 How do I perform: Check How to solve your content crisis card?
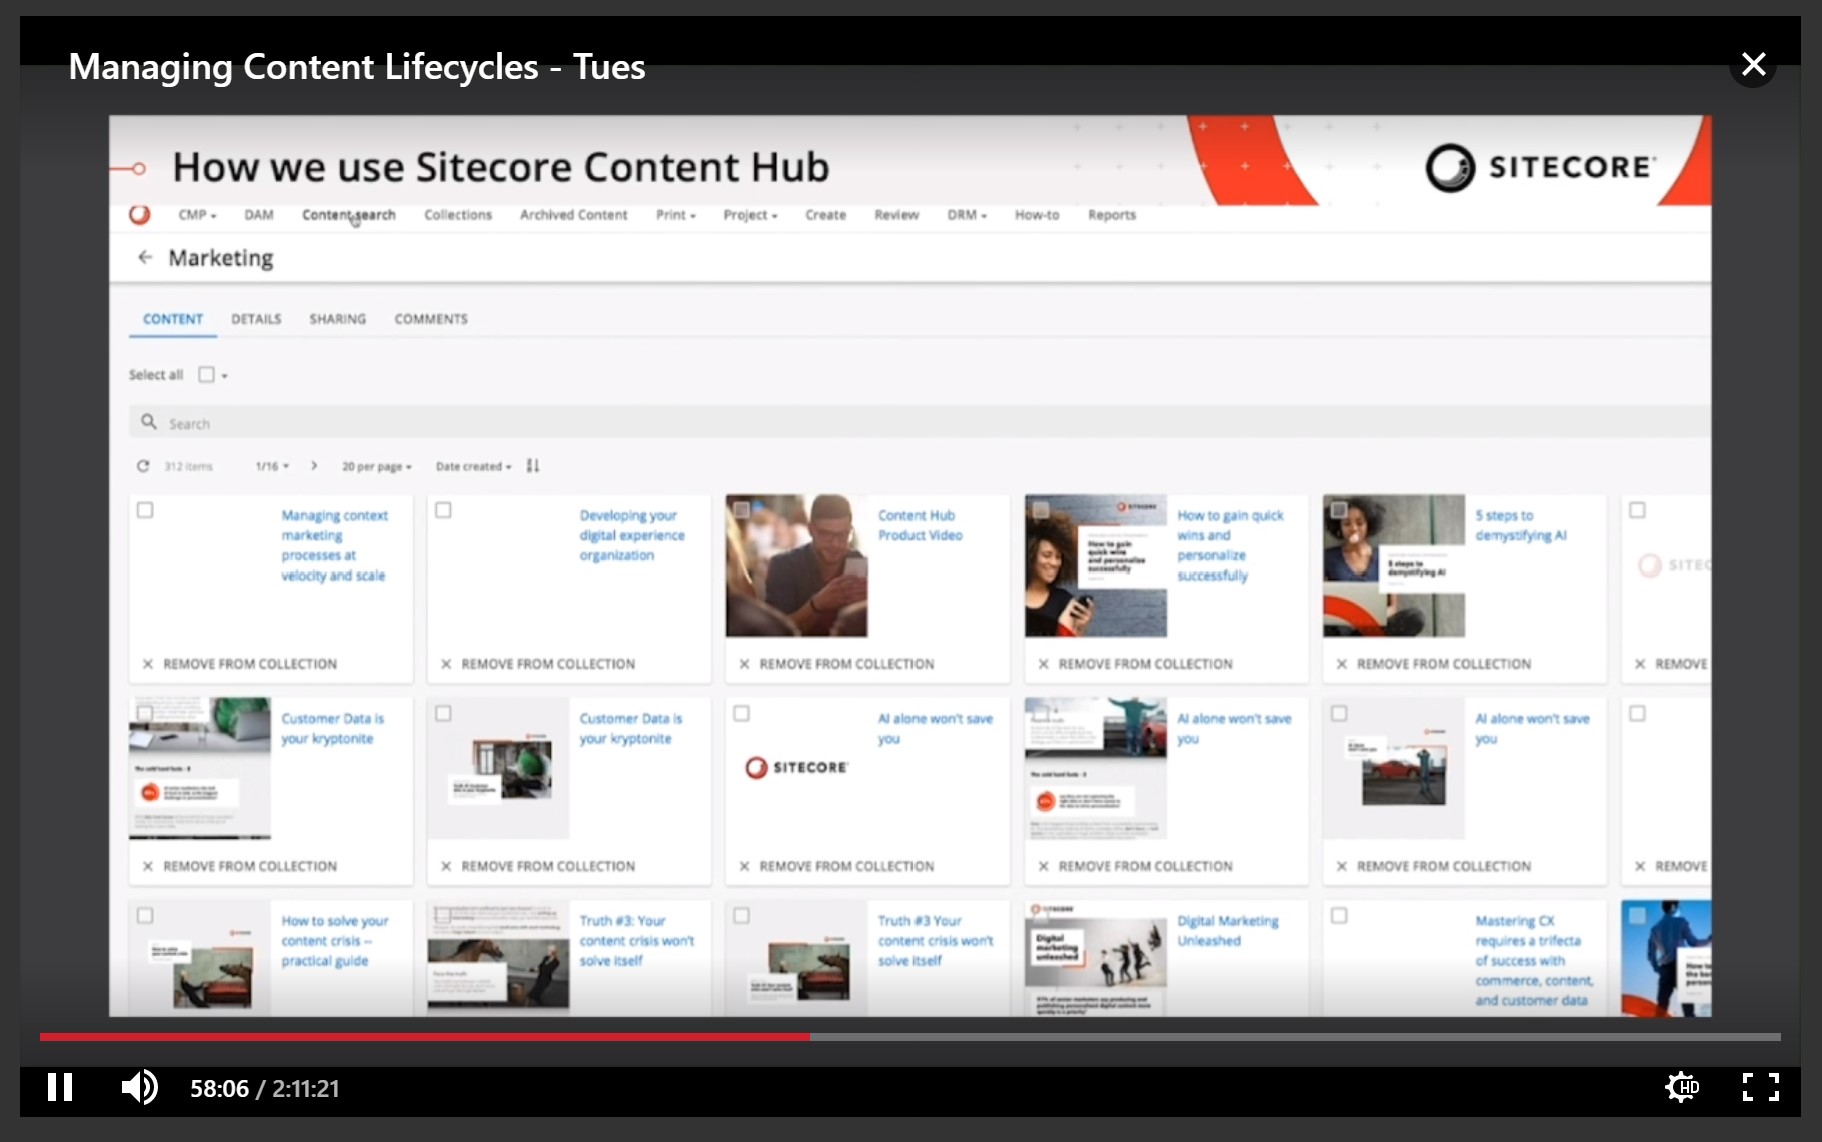coord(145,916)
